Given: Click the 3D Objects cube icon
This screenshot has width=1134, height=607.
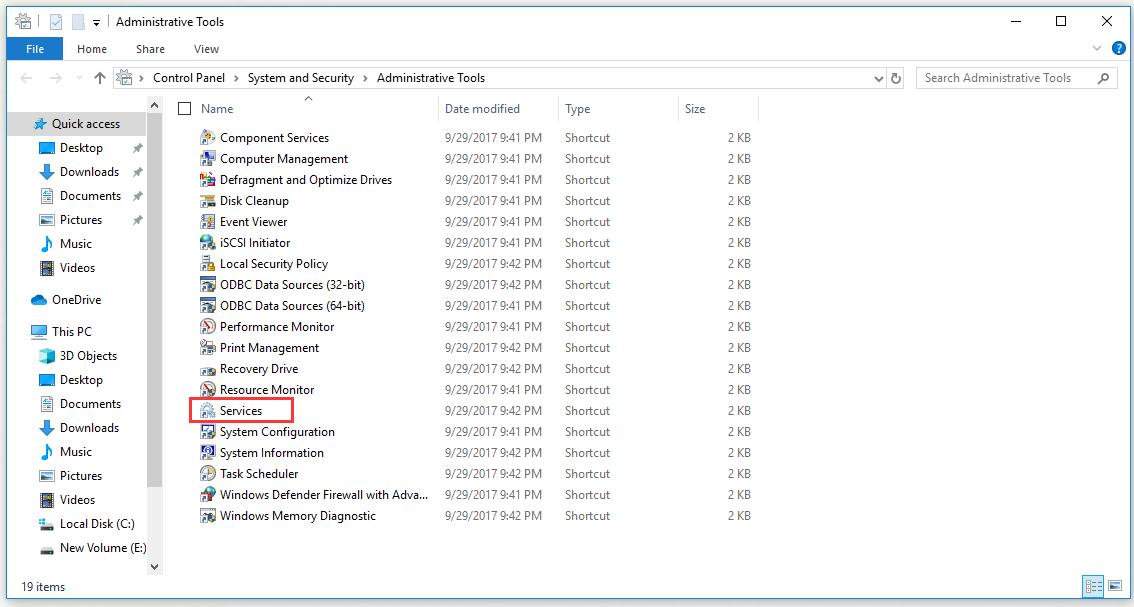Looking at the screenshot, I should pos(47,355).
